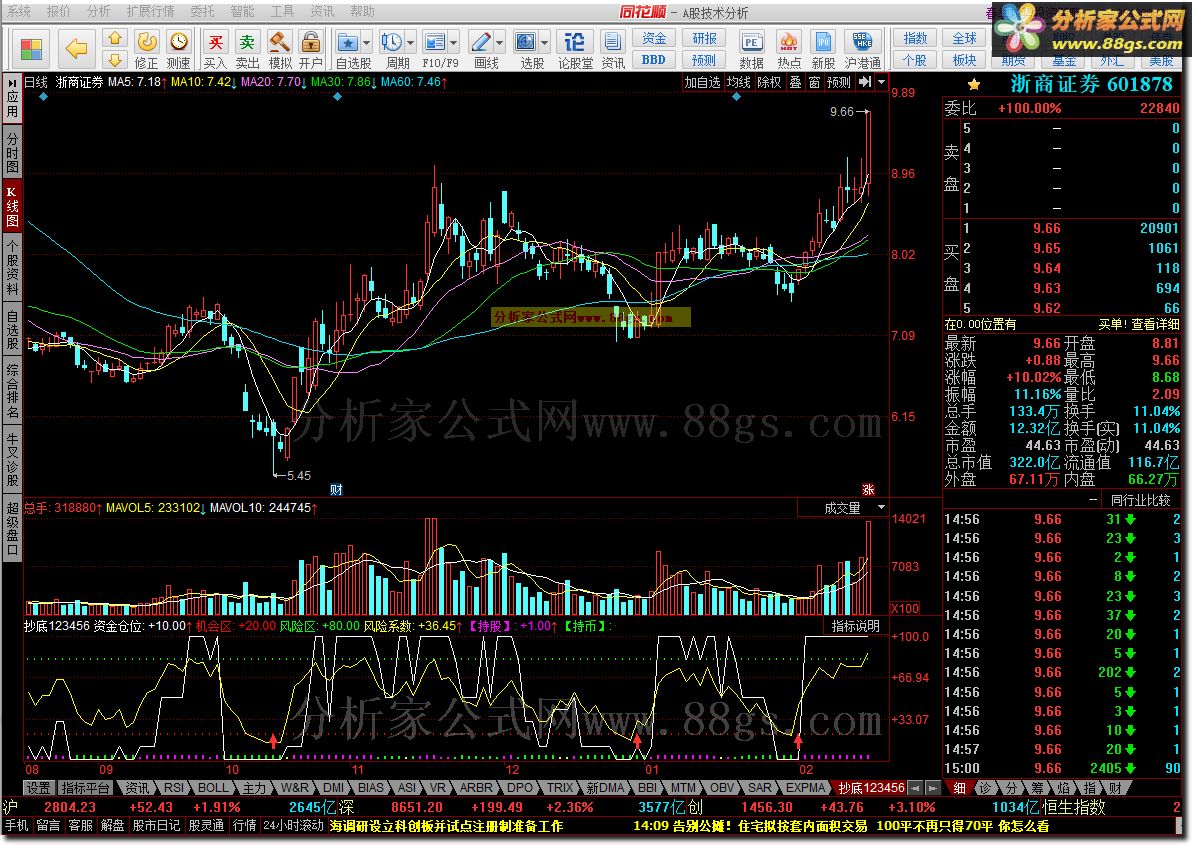Image resolution: width=1194 pixels, height=846 pixels.
Task: Go back with the yellow left arrow
Action: pyautogui.click(x=76, y=49)
